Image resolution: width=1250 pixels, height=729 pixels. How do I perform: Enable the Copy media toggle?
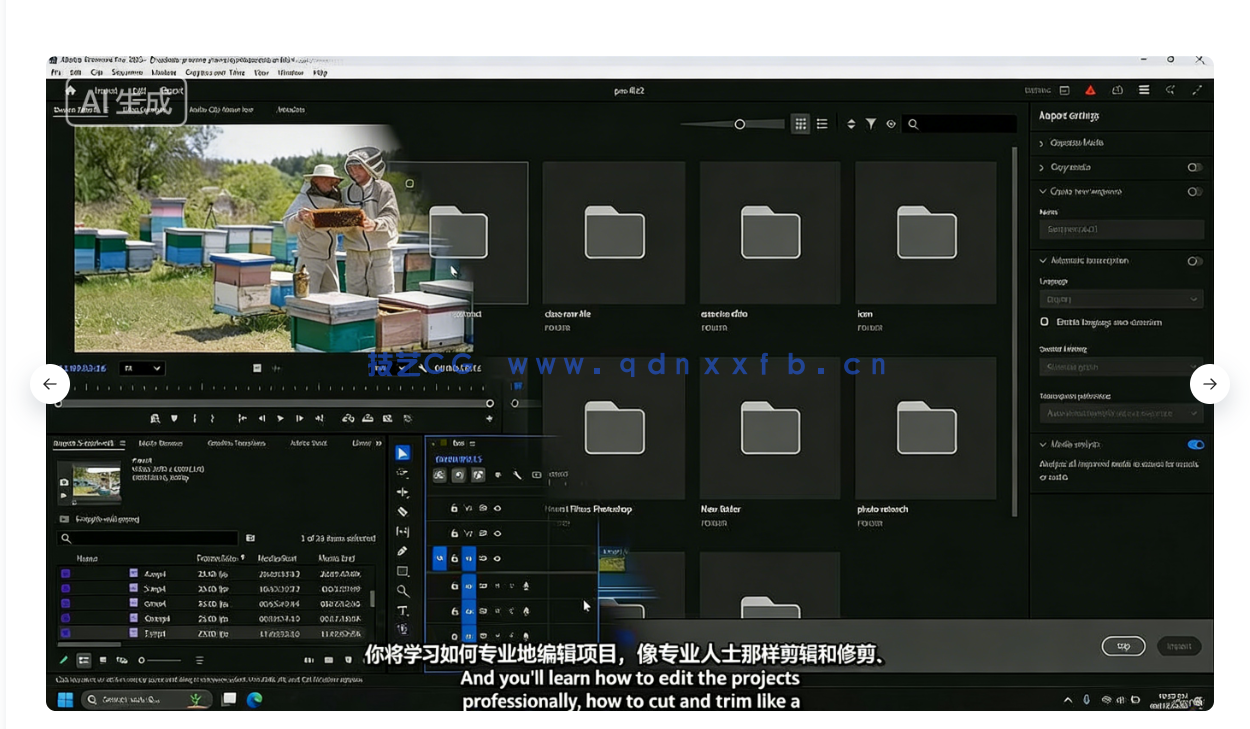click(x=1196, y=167)
